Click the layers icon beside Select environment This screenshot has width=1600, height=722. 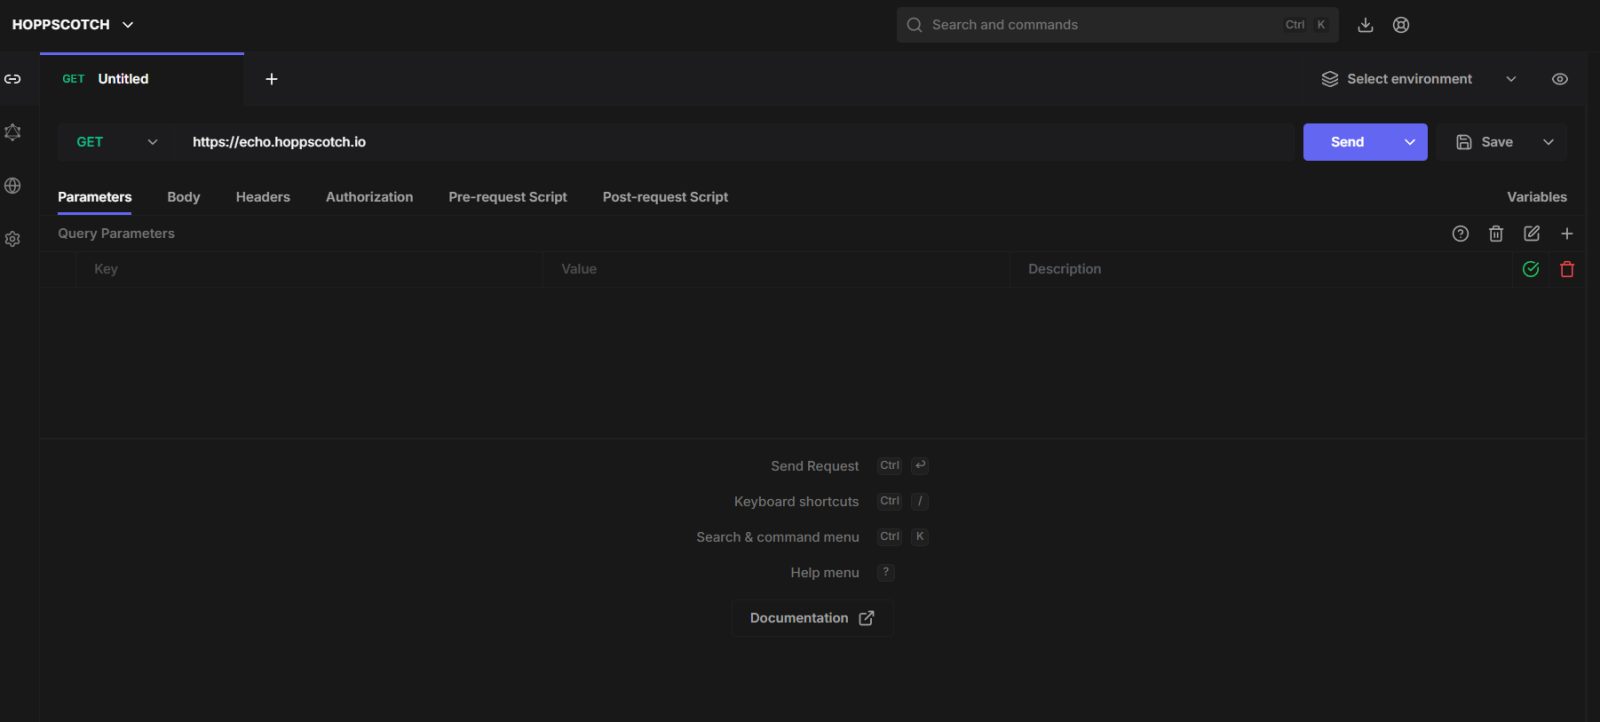(1330, 79)
